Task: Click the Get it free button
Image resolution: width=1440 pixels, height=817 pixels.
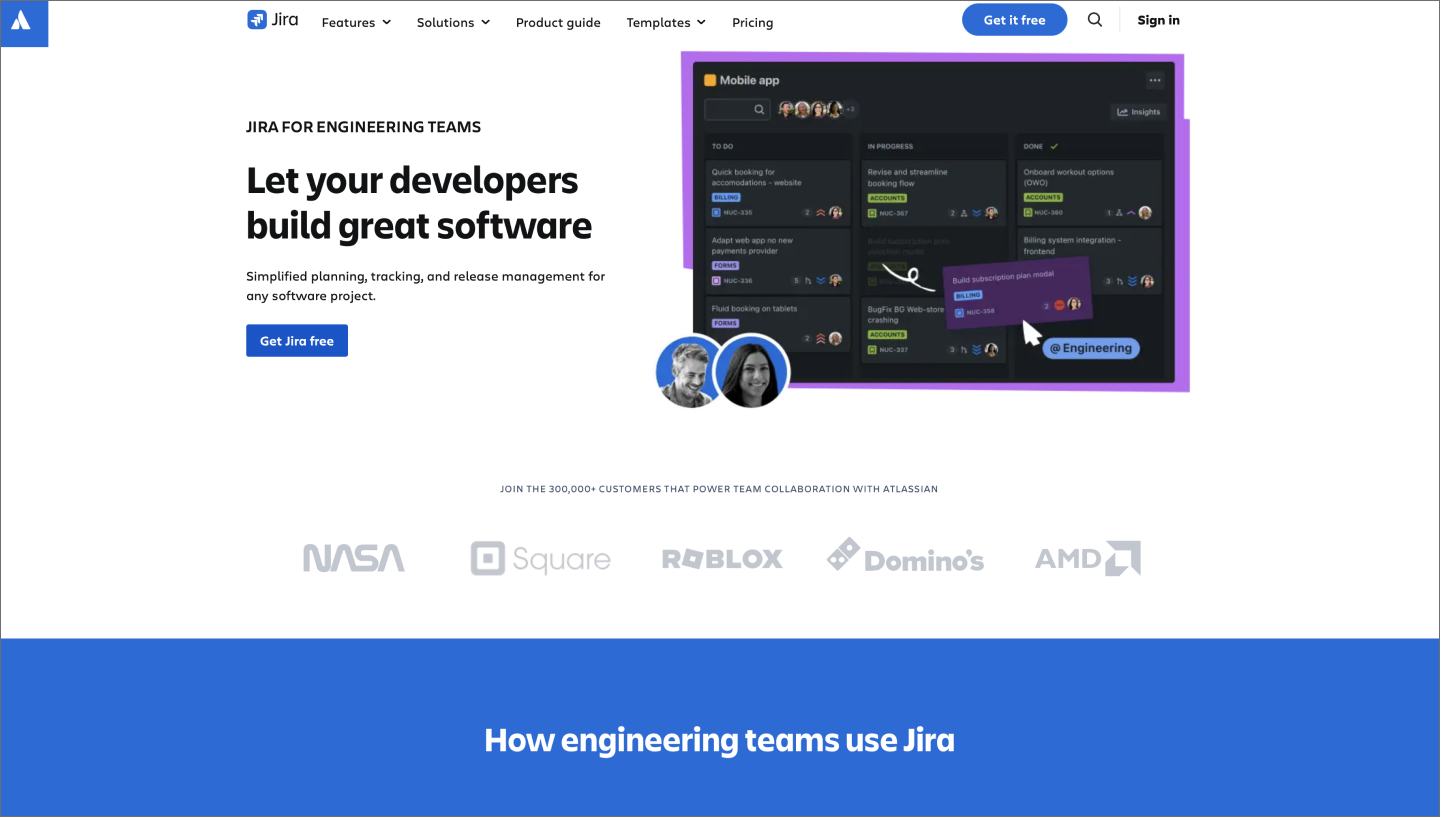Action: (1014, 20)
